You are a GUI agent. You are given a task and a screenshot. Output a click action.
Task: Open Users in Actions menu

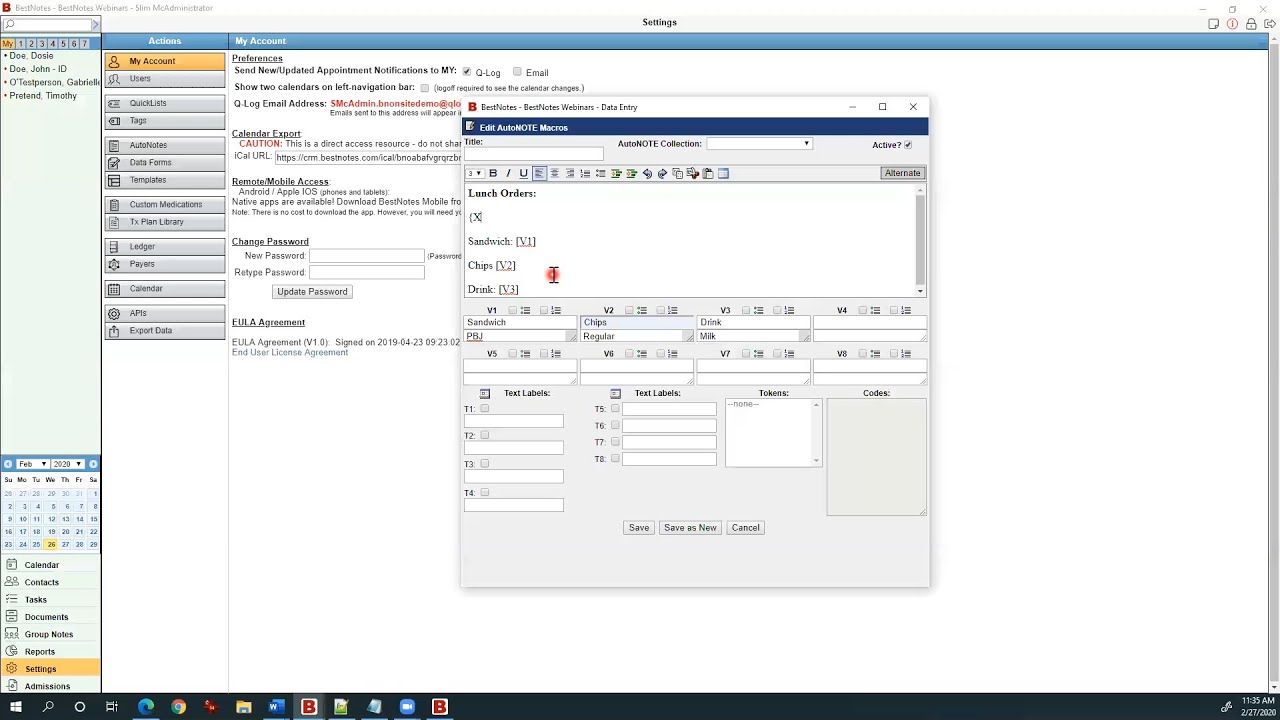coord(165,78)
